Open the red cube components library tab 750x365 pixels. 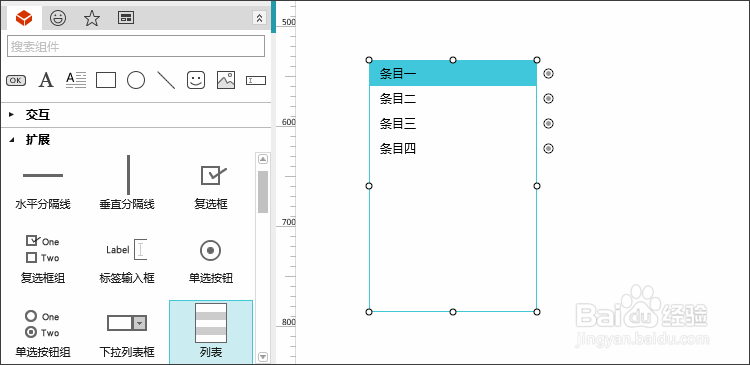tap(24, 18)
